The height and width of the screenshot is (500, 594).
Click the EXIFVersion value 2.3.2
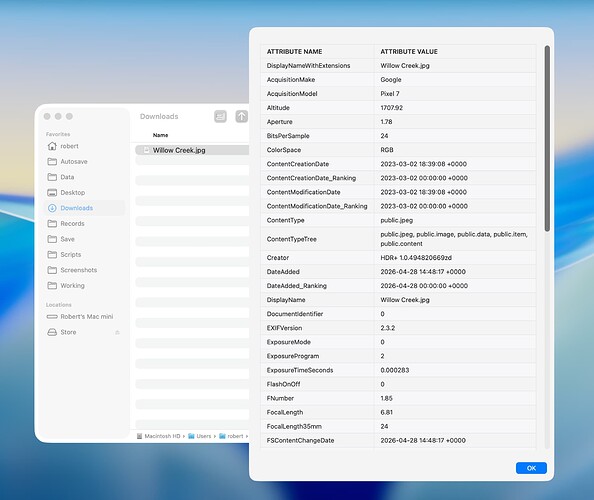(x=388, y=328)
